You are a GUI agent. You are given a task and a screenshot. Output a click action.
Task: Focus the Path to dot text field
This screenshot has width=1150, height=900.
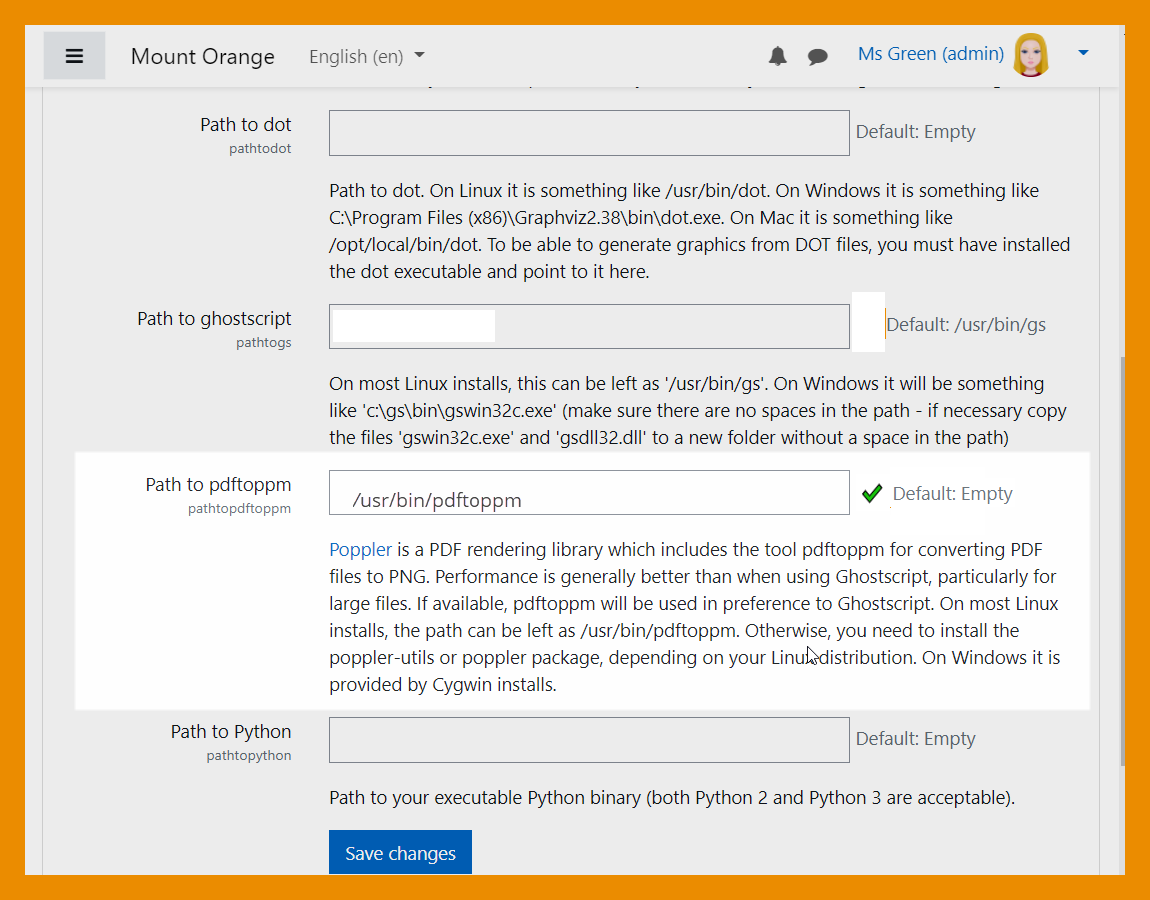(589, 133)
